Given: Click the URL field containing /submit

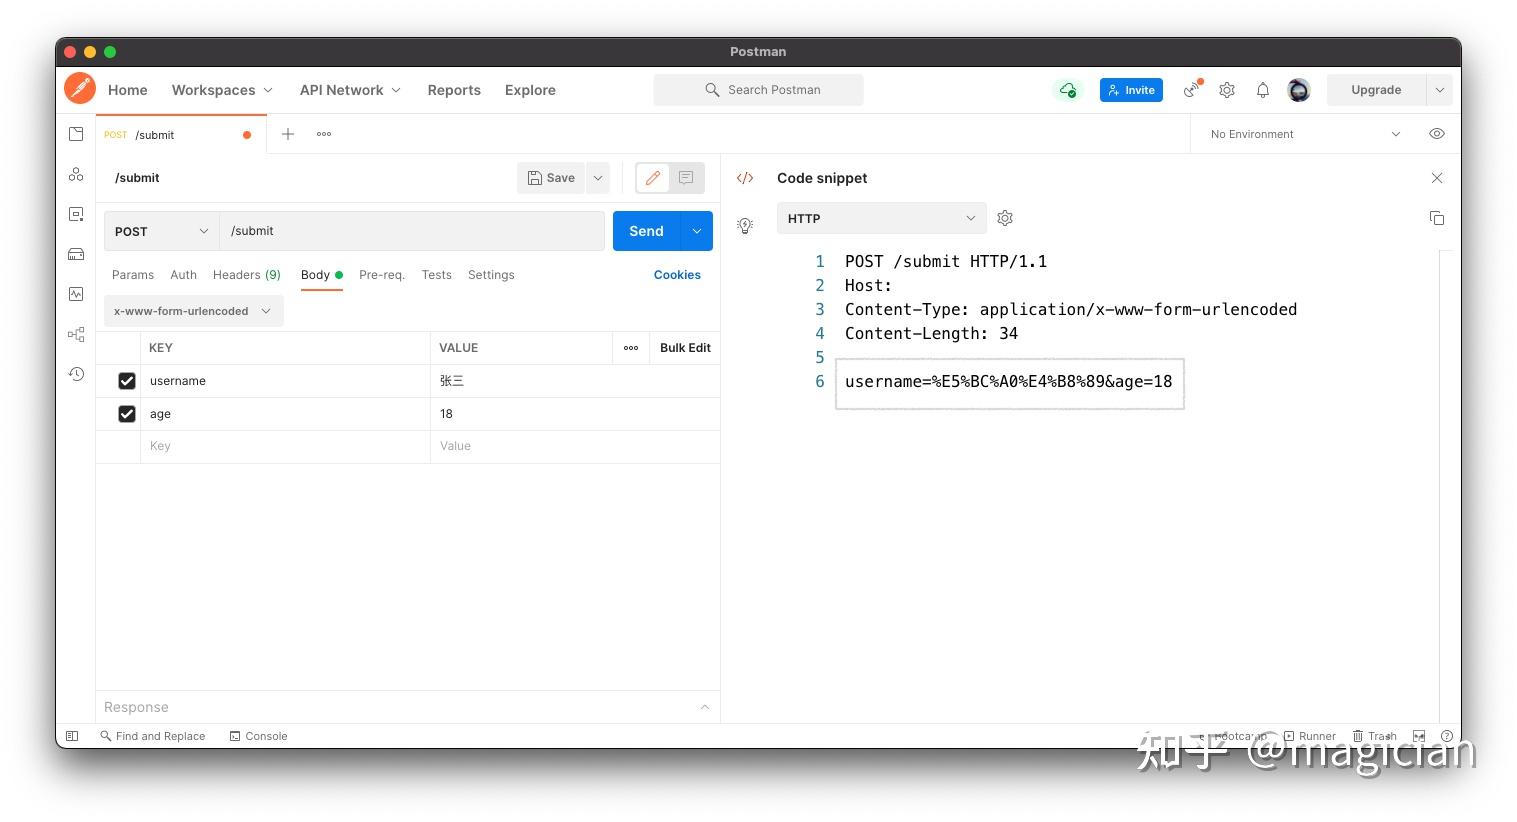Looking at the screenshot, I should click(x=412, y=231).
